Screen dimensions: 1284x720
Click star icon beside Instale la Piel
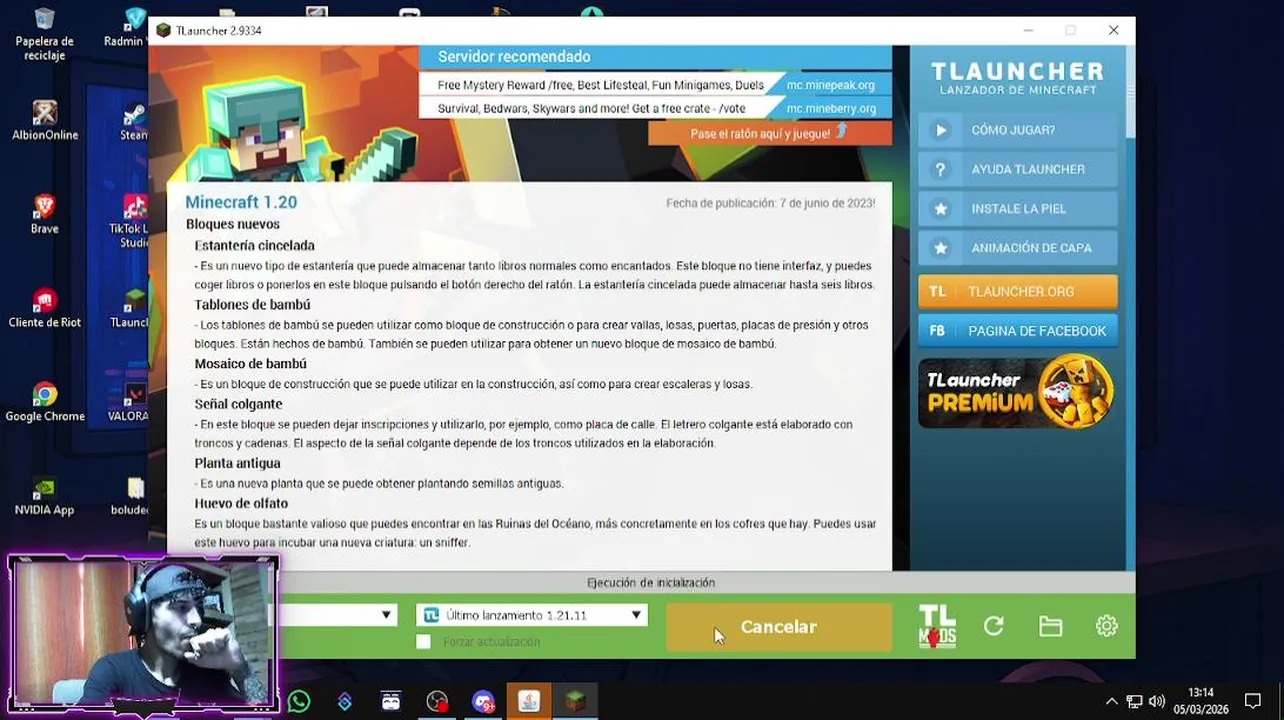coord(940,209)
